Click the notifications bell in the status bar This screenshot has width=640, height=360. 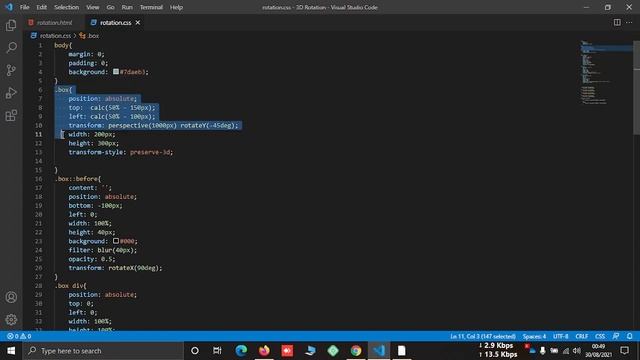coord(629,336)
